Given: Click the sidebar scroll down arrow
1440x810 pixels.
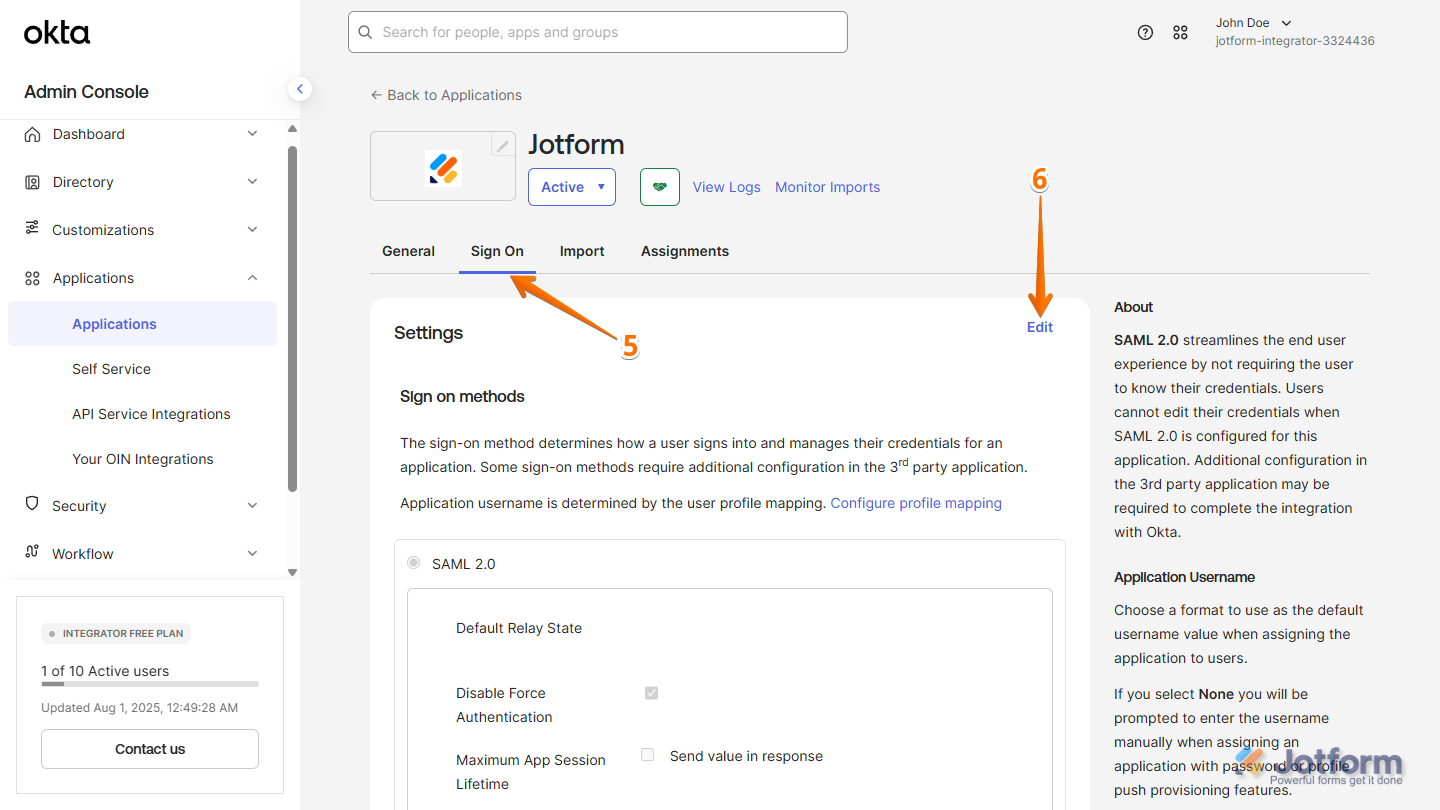Looking at the screenshot, I should click(292, 573).
